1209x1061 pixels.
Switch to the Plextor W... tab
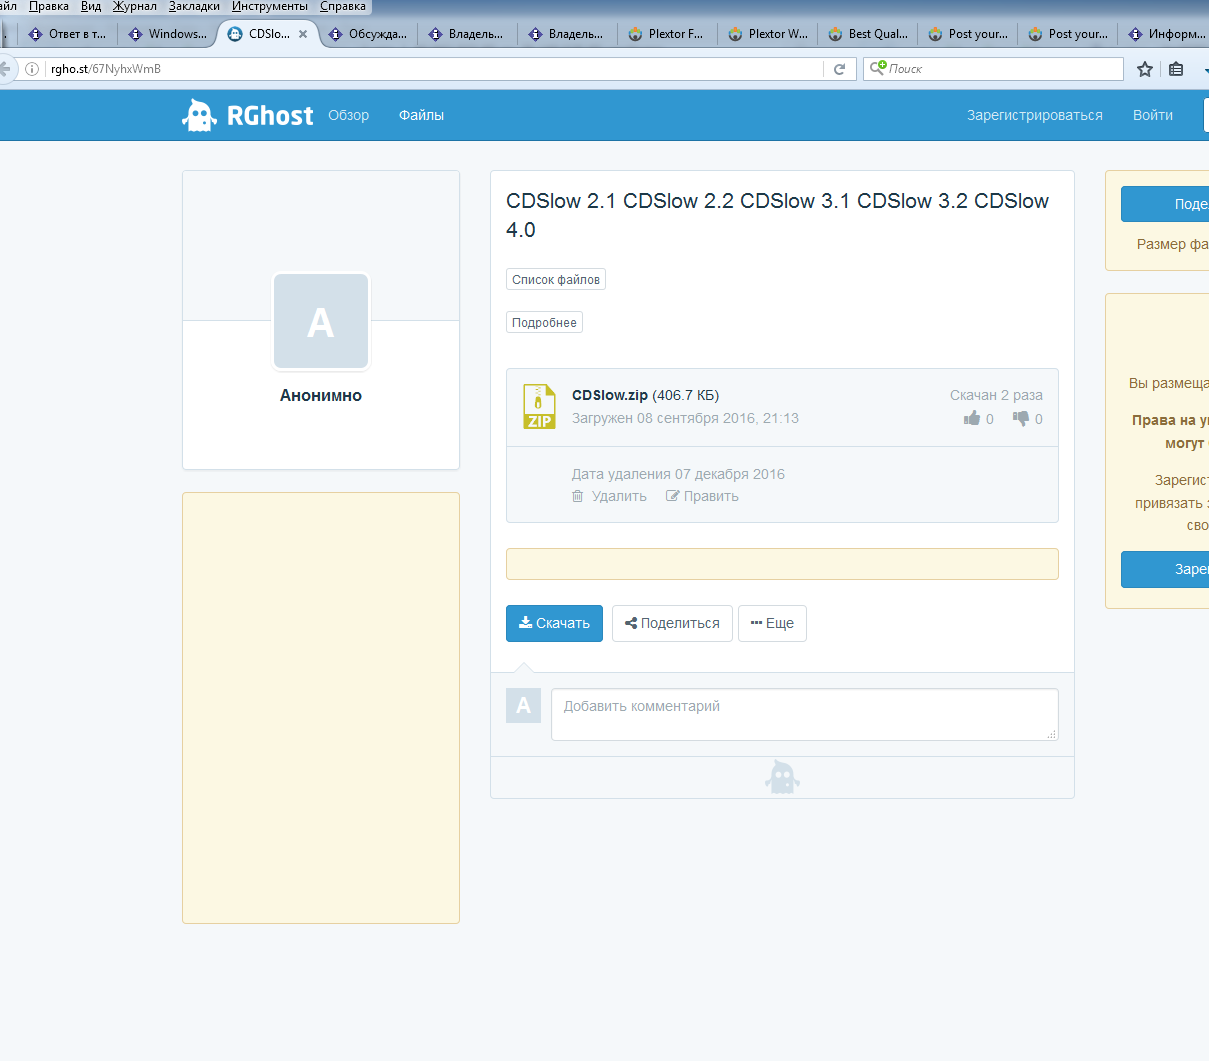coord(767,34)
